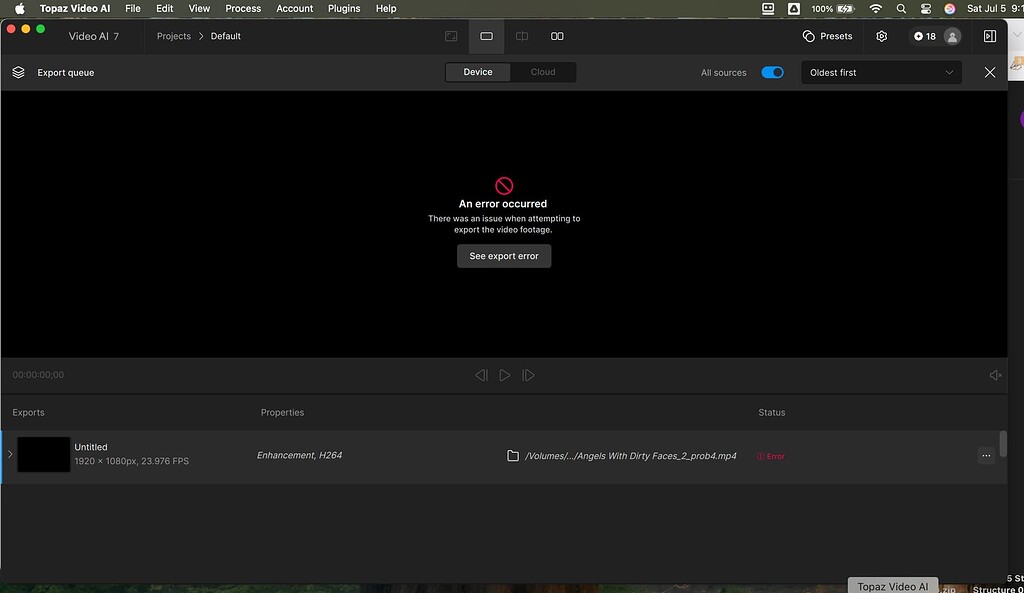Click the See export error button

[x=503, y=256]
